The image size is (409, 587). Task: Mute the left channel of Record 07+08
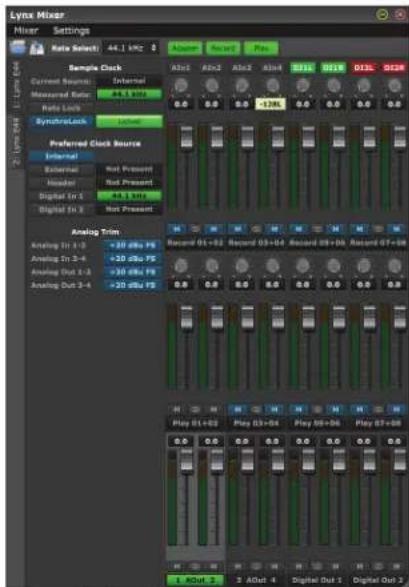coord(360,229)
